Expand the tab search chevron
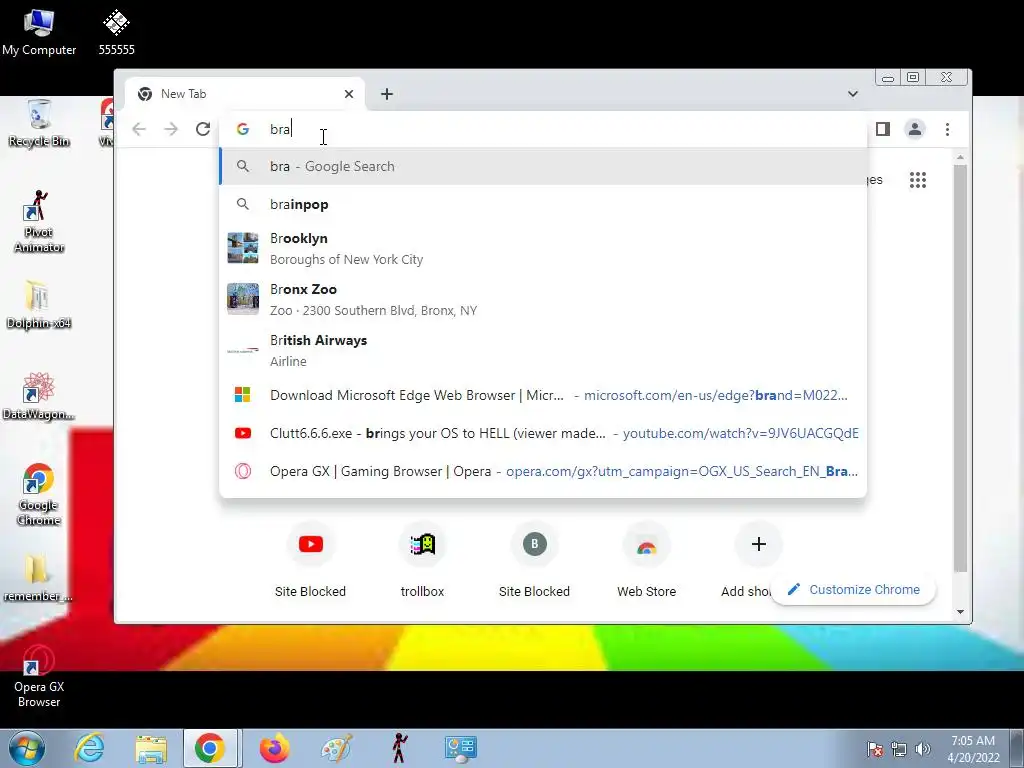The image size is (1024, 768). [x=852, y=94]
